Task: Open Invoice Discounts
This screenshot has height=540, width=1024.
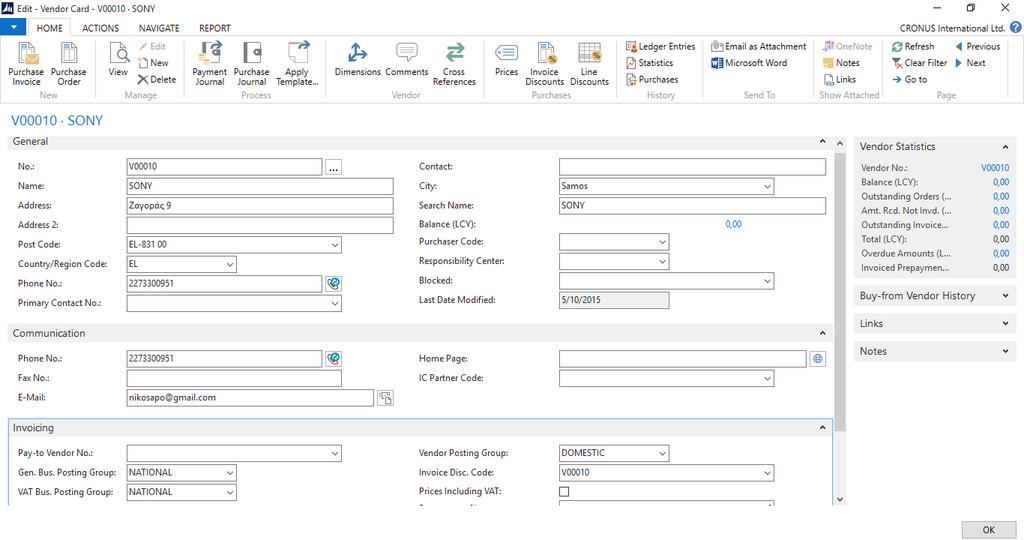Action: [545, 63]
